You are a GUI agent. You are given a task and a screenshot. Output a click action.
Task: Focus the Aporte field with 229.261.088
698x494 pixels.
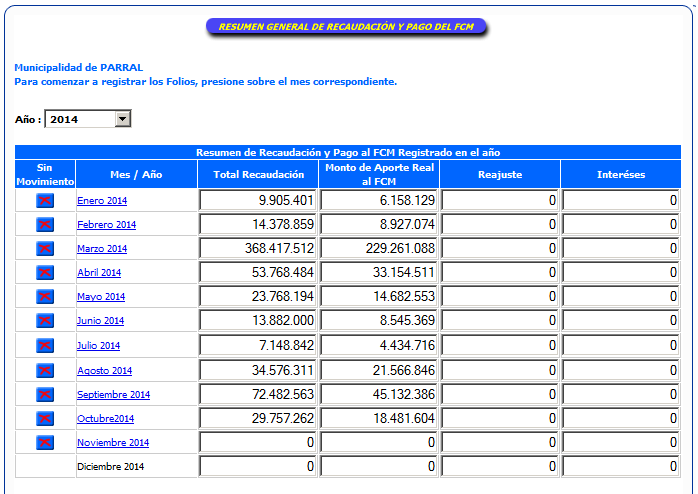(x=379, y=249)
